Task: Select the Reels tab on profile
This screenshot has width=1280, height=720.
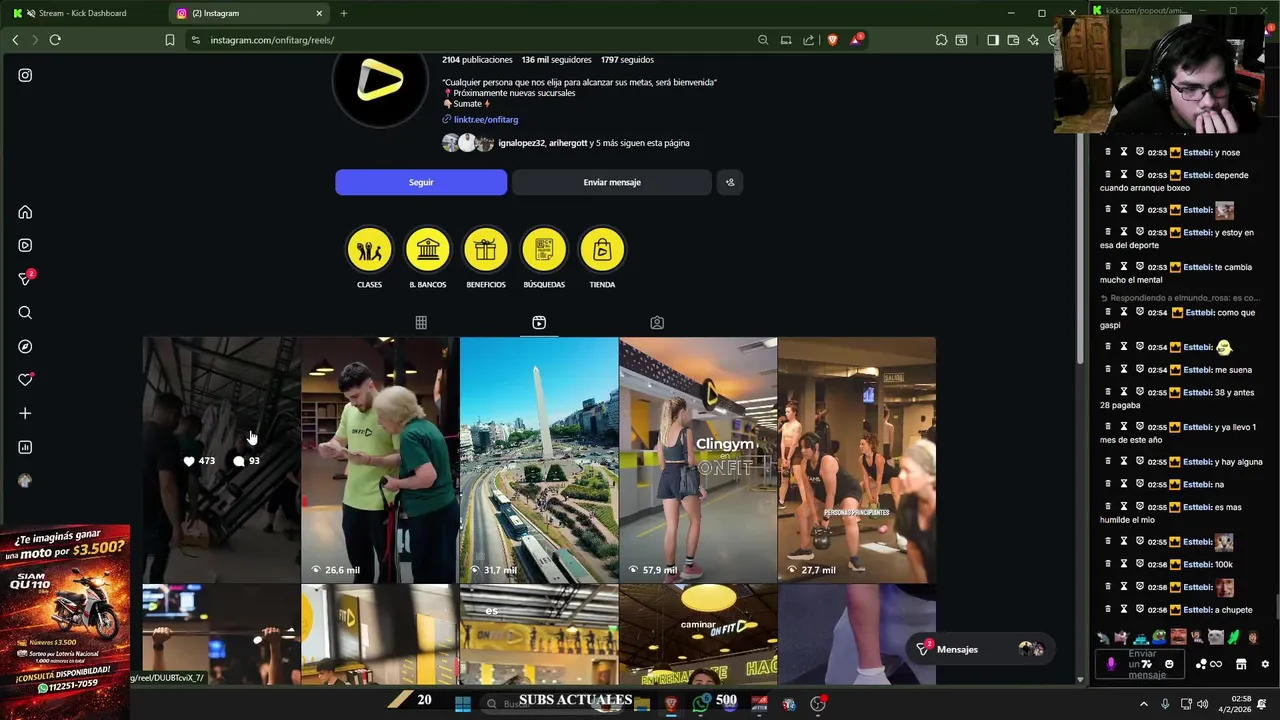Action: [x=539, y=322]
